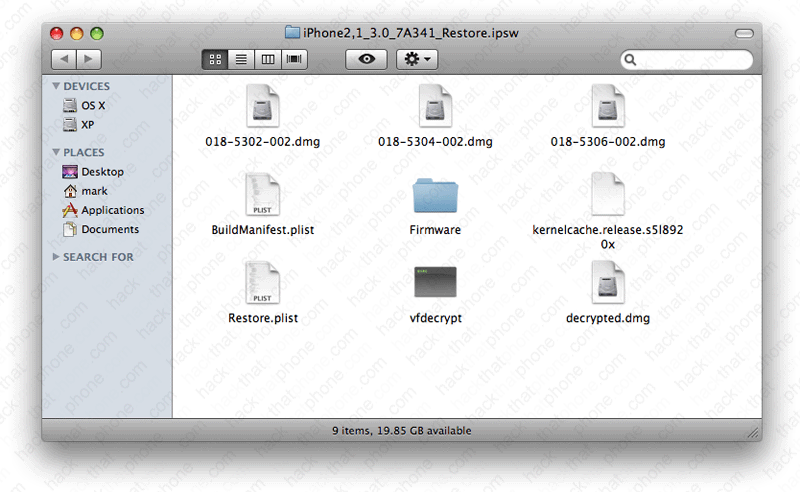Screen dimensions: 800x492
Task: Collapse the PLACES sidebar section
Action: coord(56,153)
